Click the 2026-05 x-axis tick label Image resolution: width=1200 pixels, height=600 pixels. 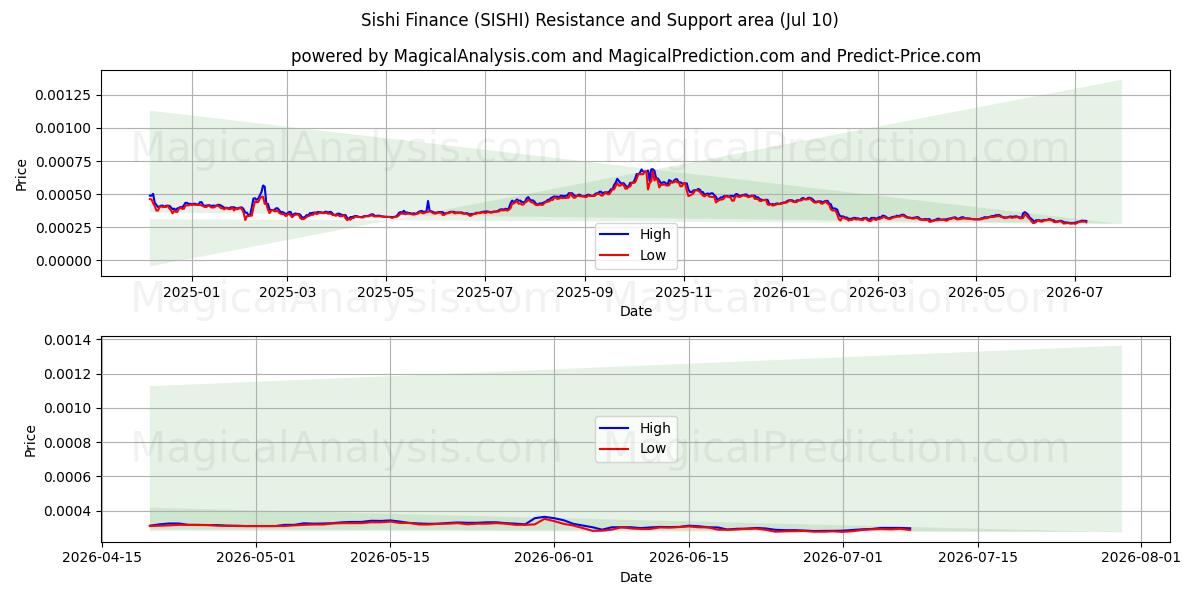(976, 292)
